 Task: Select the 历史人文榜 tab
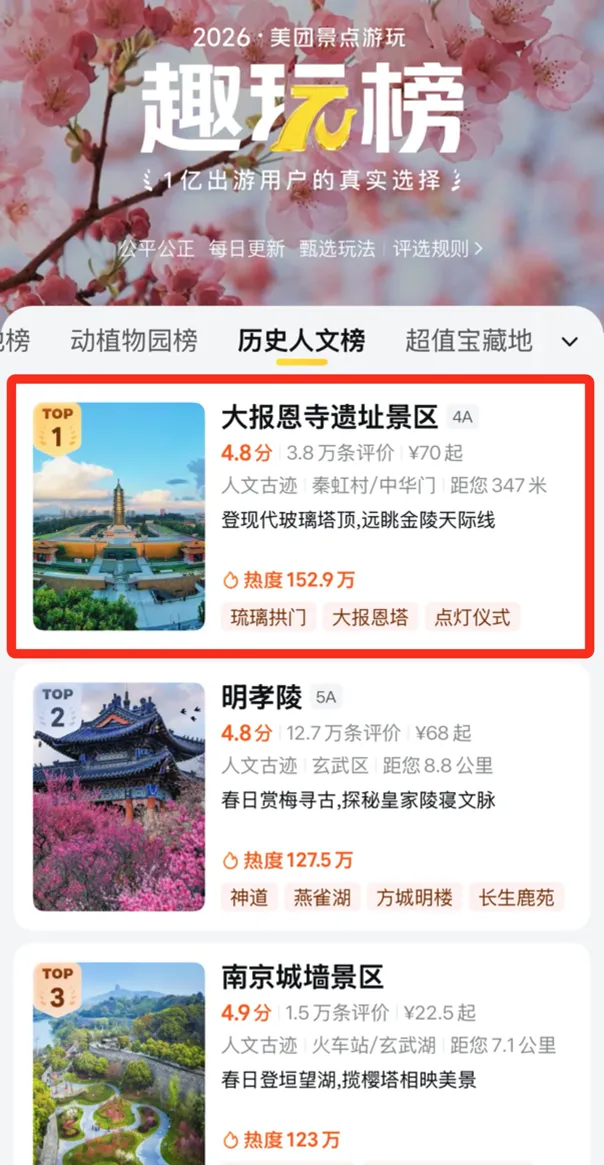coord(302,341)
